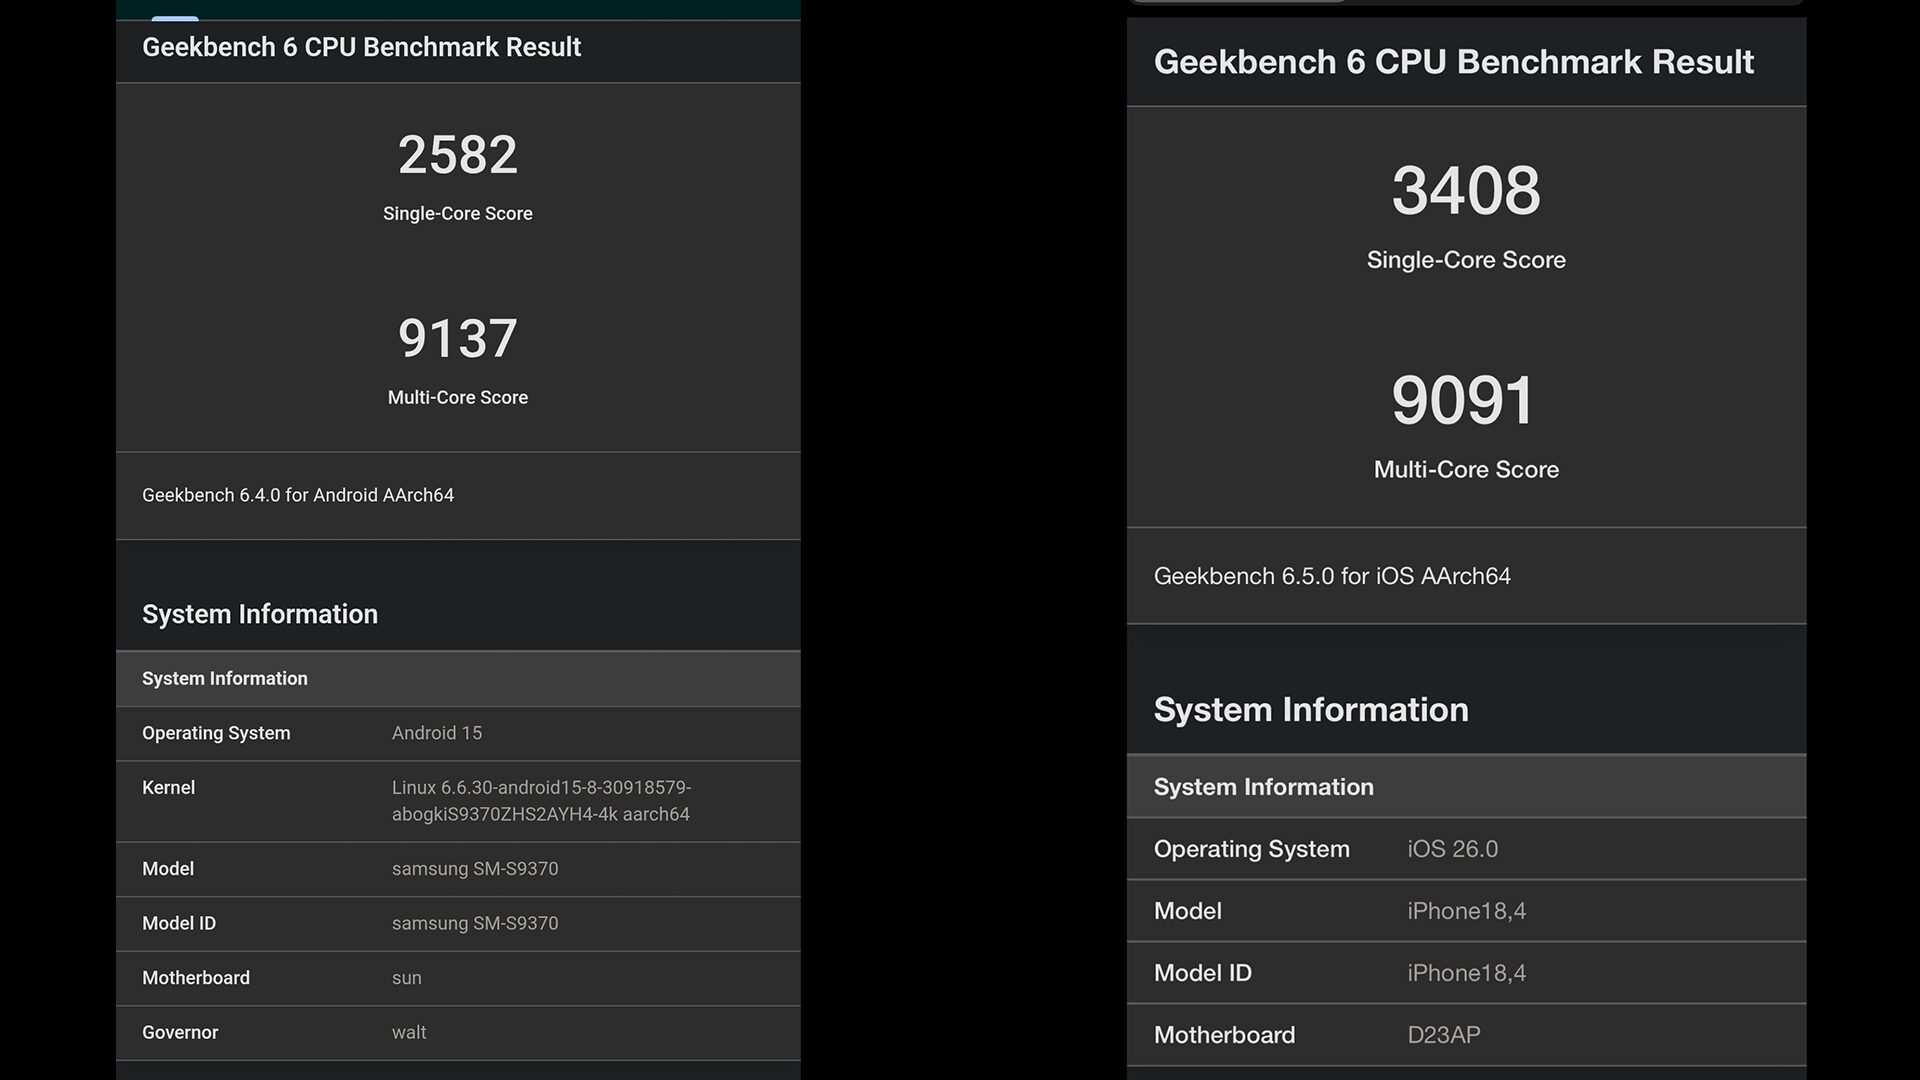The width and height of the screenshot is (1920, 1080).
Task: Click the 'iOS 26.0' operating system value
Action: (1453, 849)
